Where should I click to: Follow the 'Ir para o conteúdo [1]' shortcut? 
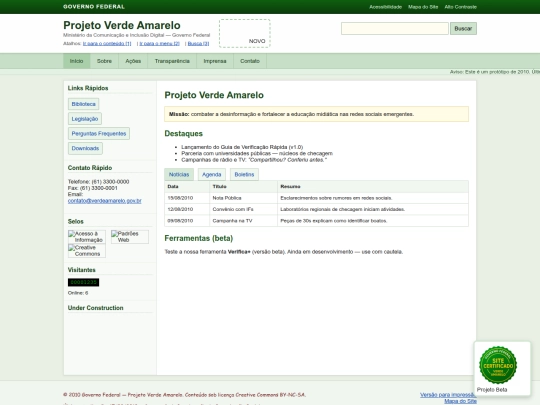(107, 43)
